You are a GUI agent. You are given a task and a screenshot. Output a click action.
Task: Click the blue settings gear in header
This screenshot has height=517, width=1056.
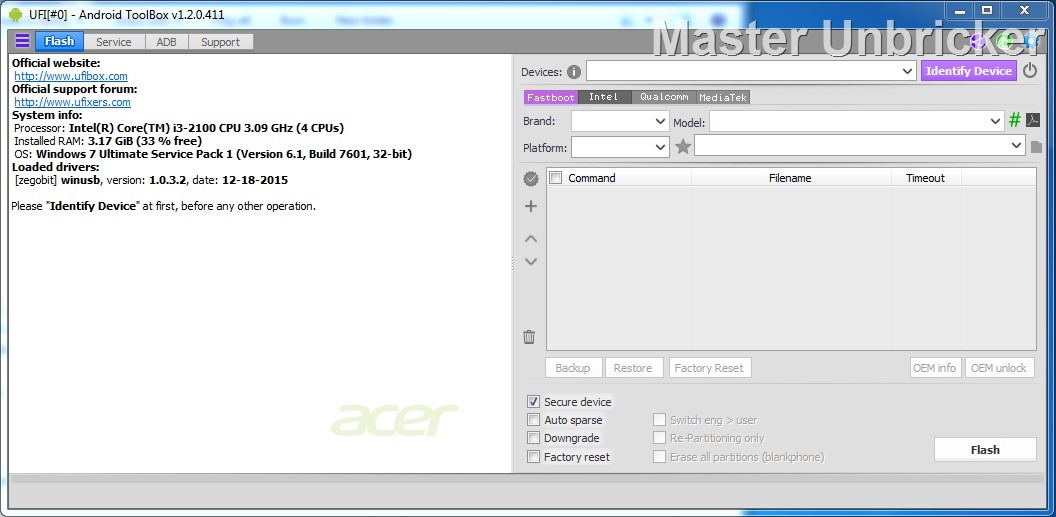[1032, 42]
